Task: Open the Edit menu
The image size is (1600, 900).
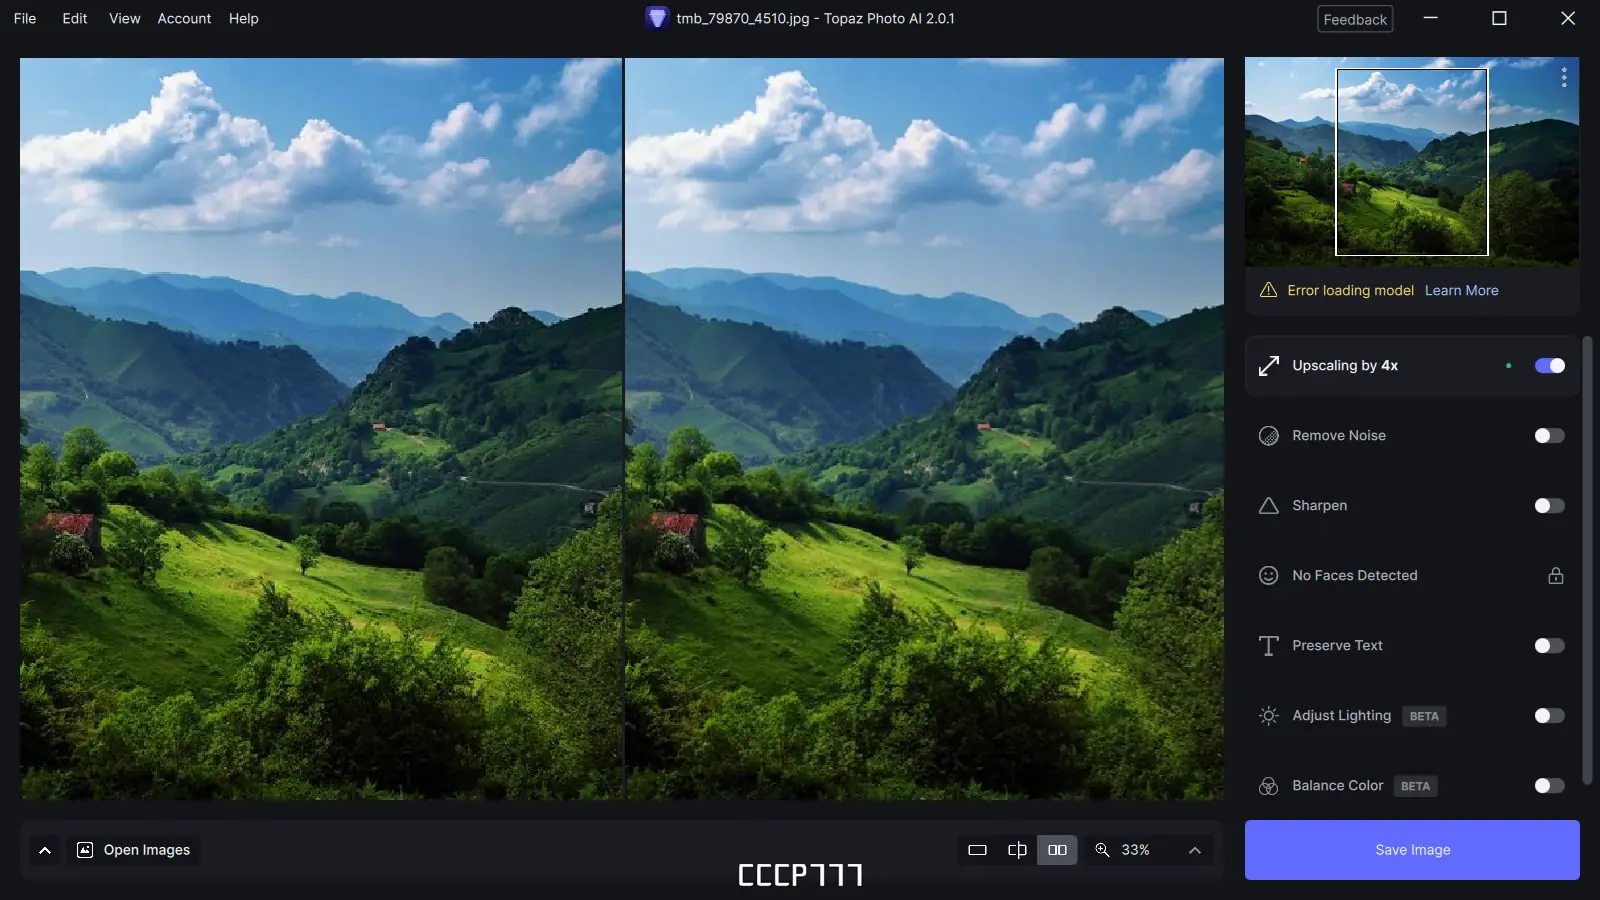Action: [x=75, y=18]
